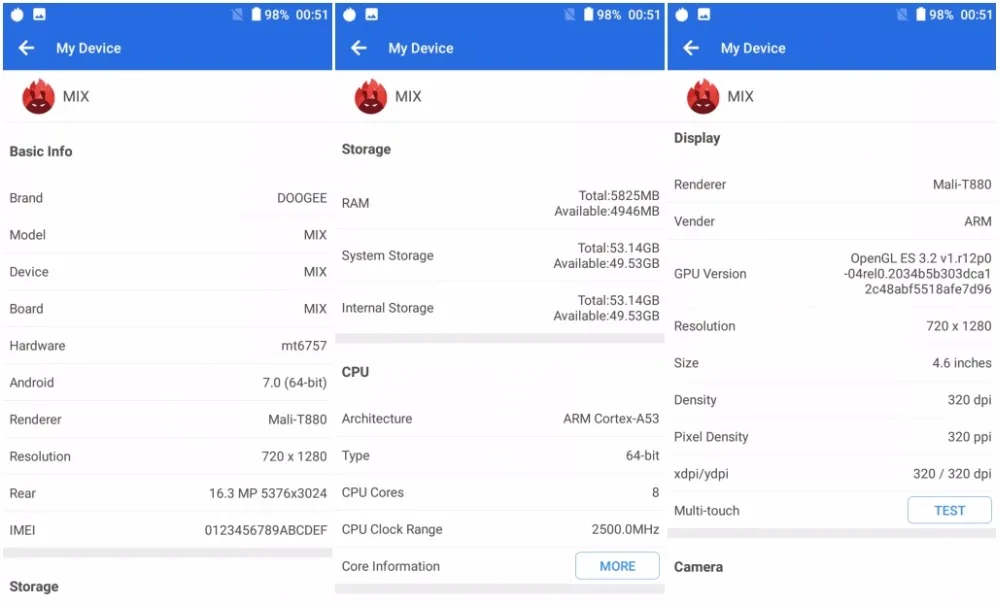Tap AnTuTu logo above the Display heading
This screenshot has height=604, width=1000.
tap(703, 96)
